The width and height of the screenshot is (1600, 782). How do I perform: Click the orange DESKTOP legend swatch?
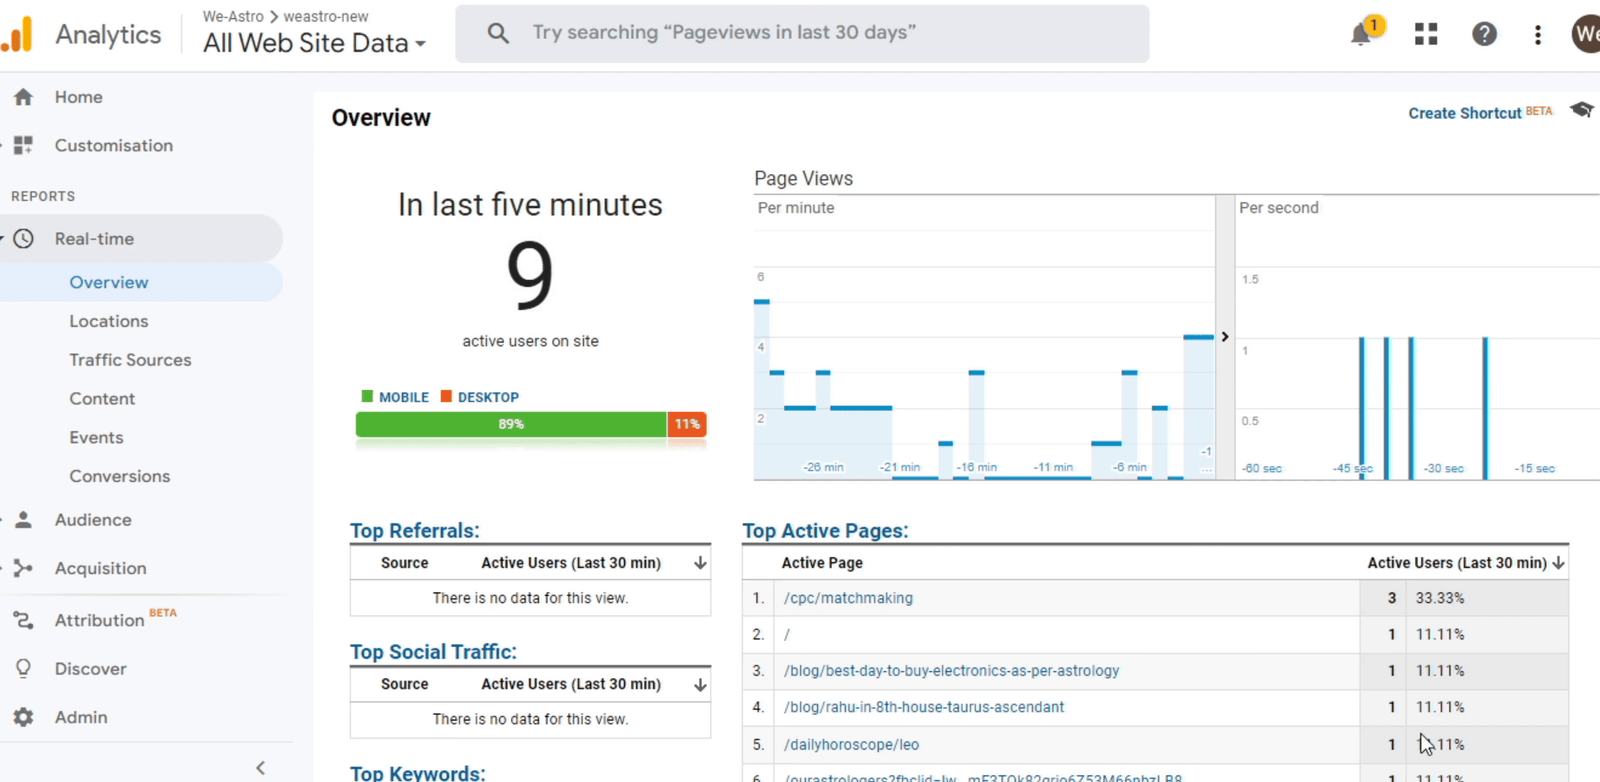446,396
